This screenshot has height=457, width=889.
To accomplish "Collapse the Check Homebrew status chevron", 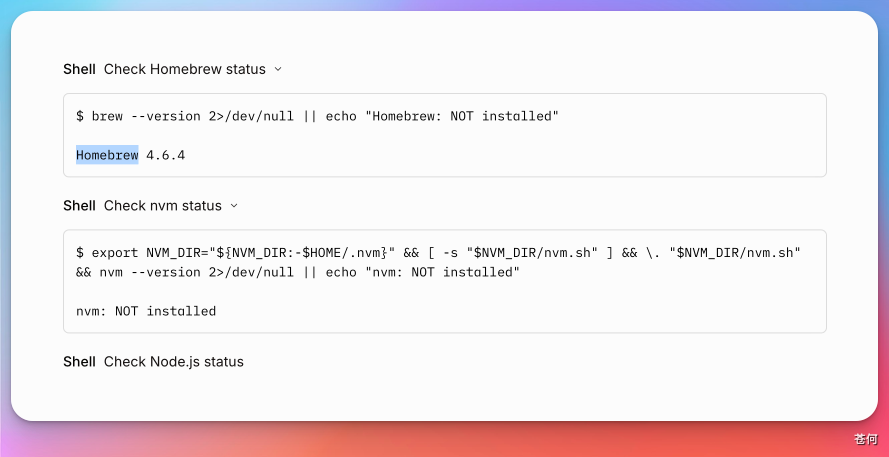I will pos(278,70).
